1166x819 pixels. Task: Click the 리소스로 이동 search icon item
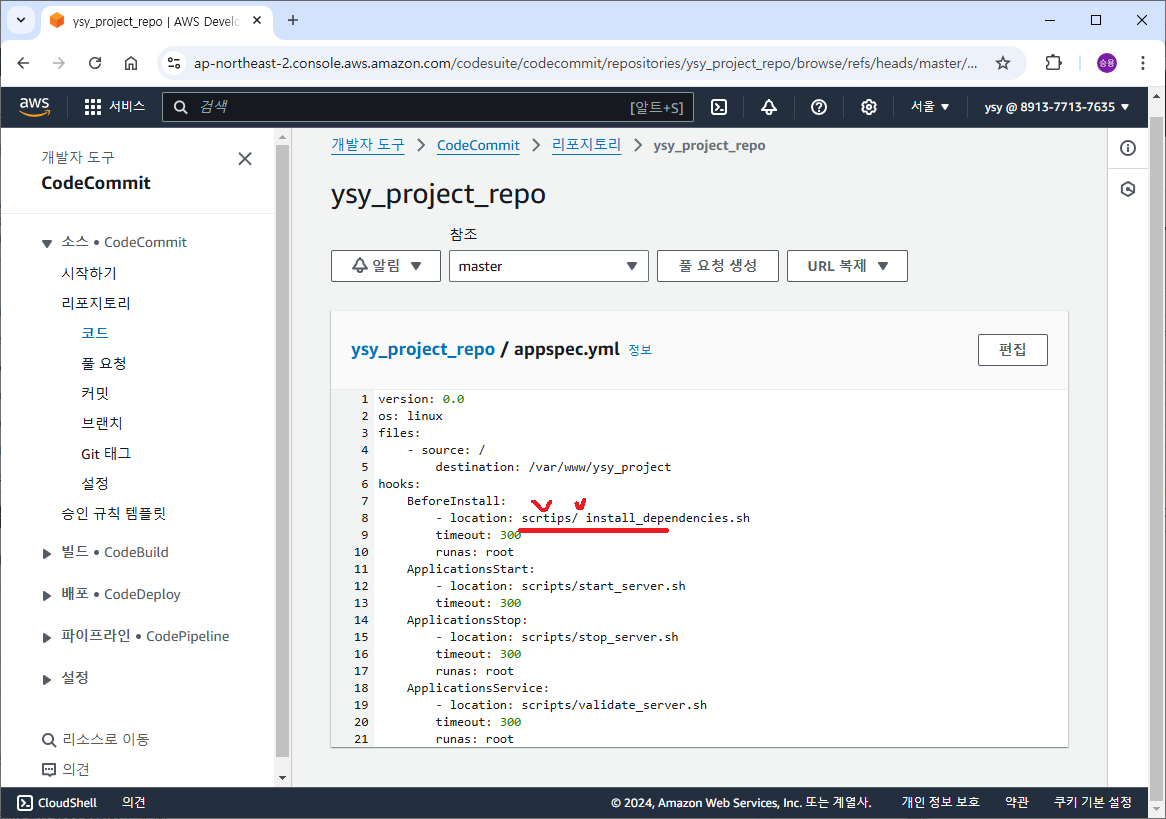point(95,739)
